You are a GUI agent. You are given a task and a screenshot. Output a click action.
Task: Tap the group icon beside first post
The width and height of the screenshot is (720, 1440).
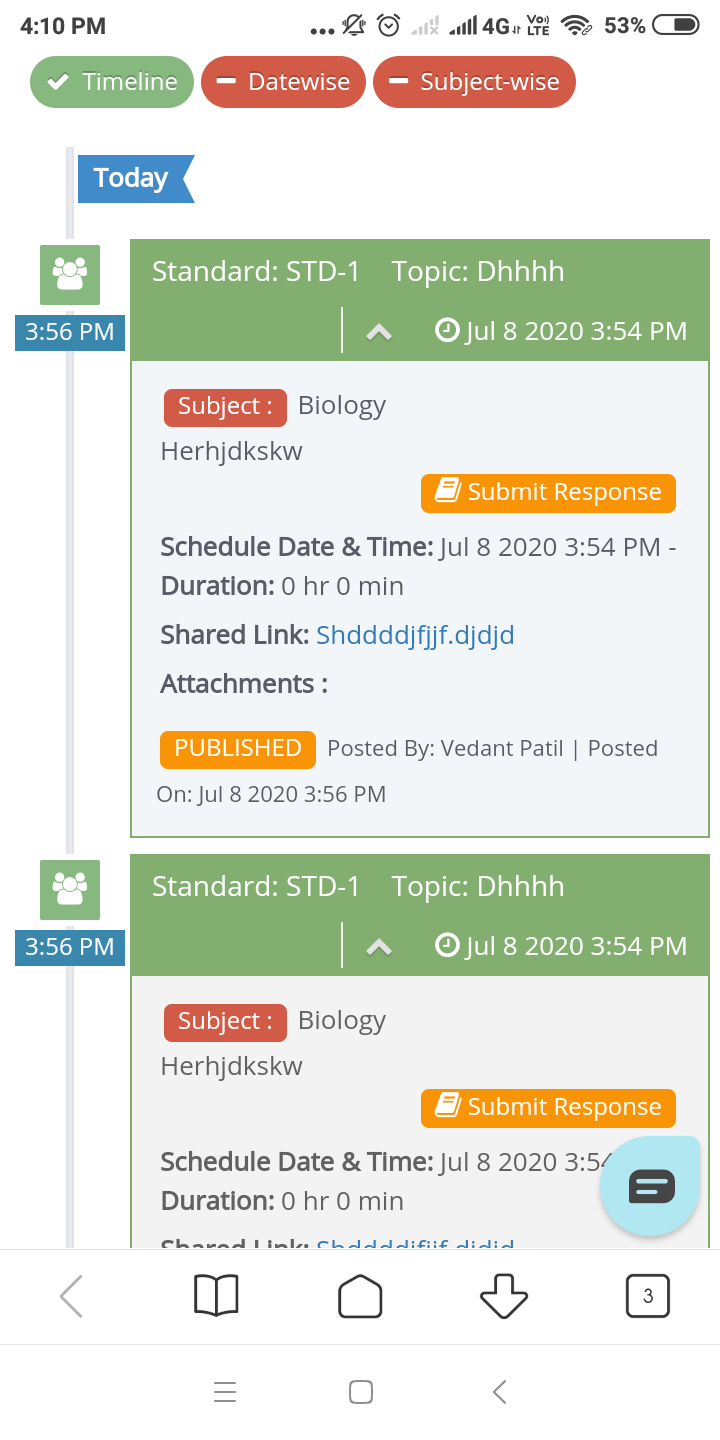[70, 275]
